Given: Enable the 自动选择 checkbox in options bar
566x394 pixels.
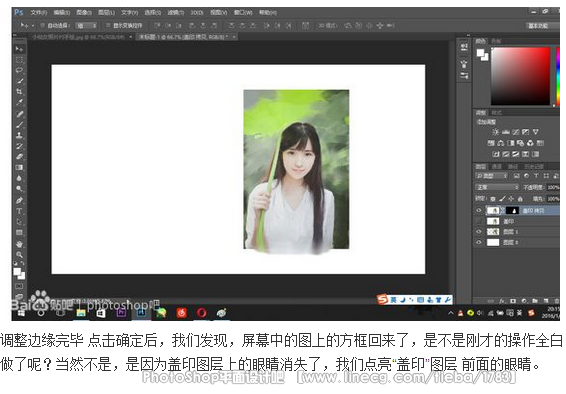Looking at the screenshot, I should tap(42, 26).
